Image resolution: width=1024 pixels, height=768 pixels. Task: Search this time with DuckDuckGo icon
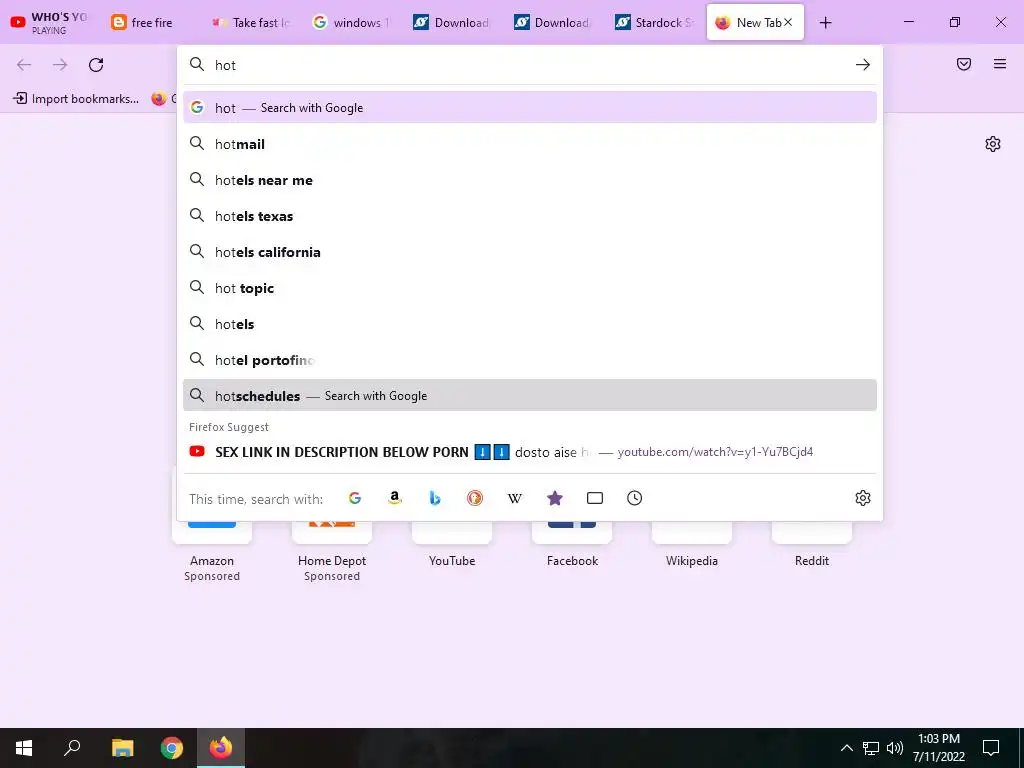(x=475, y=498)
